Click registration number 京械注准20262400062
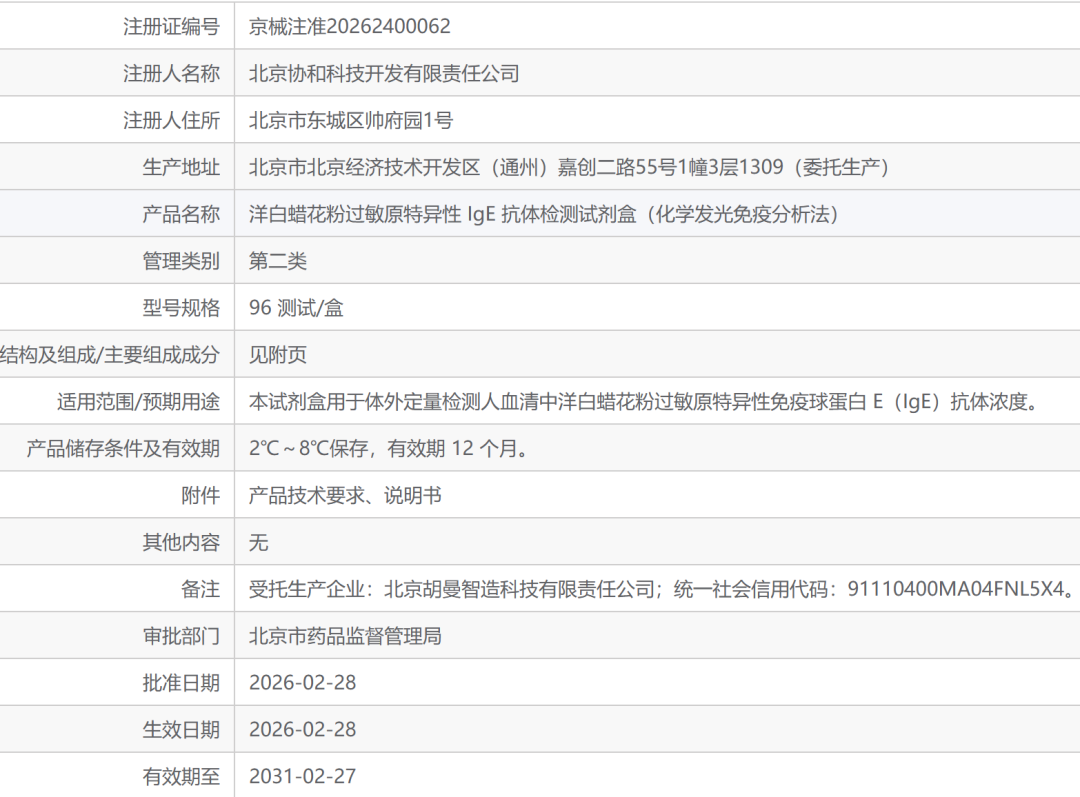The width and height of the screenshot is (1080, 797). [x=349, y=27]
